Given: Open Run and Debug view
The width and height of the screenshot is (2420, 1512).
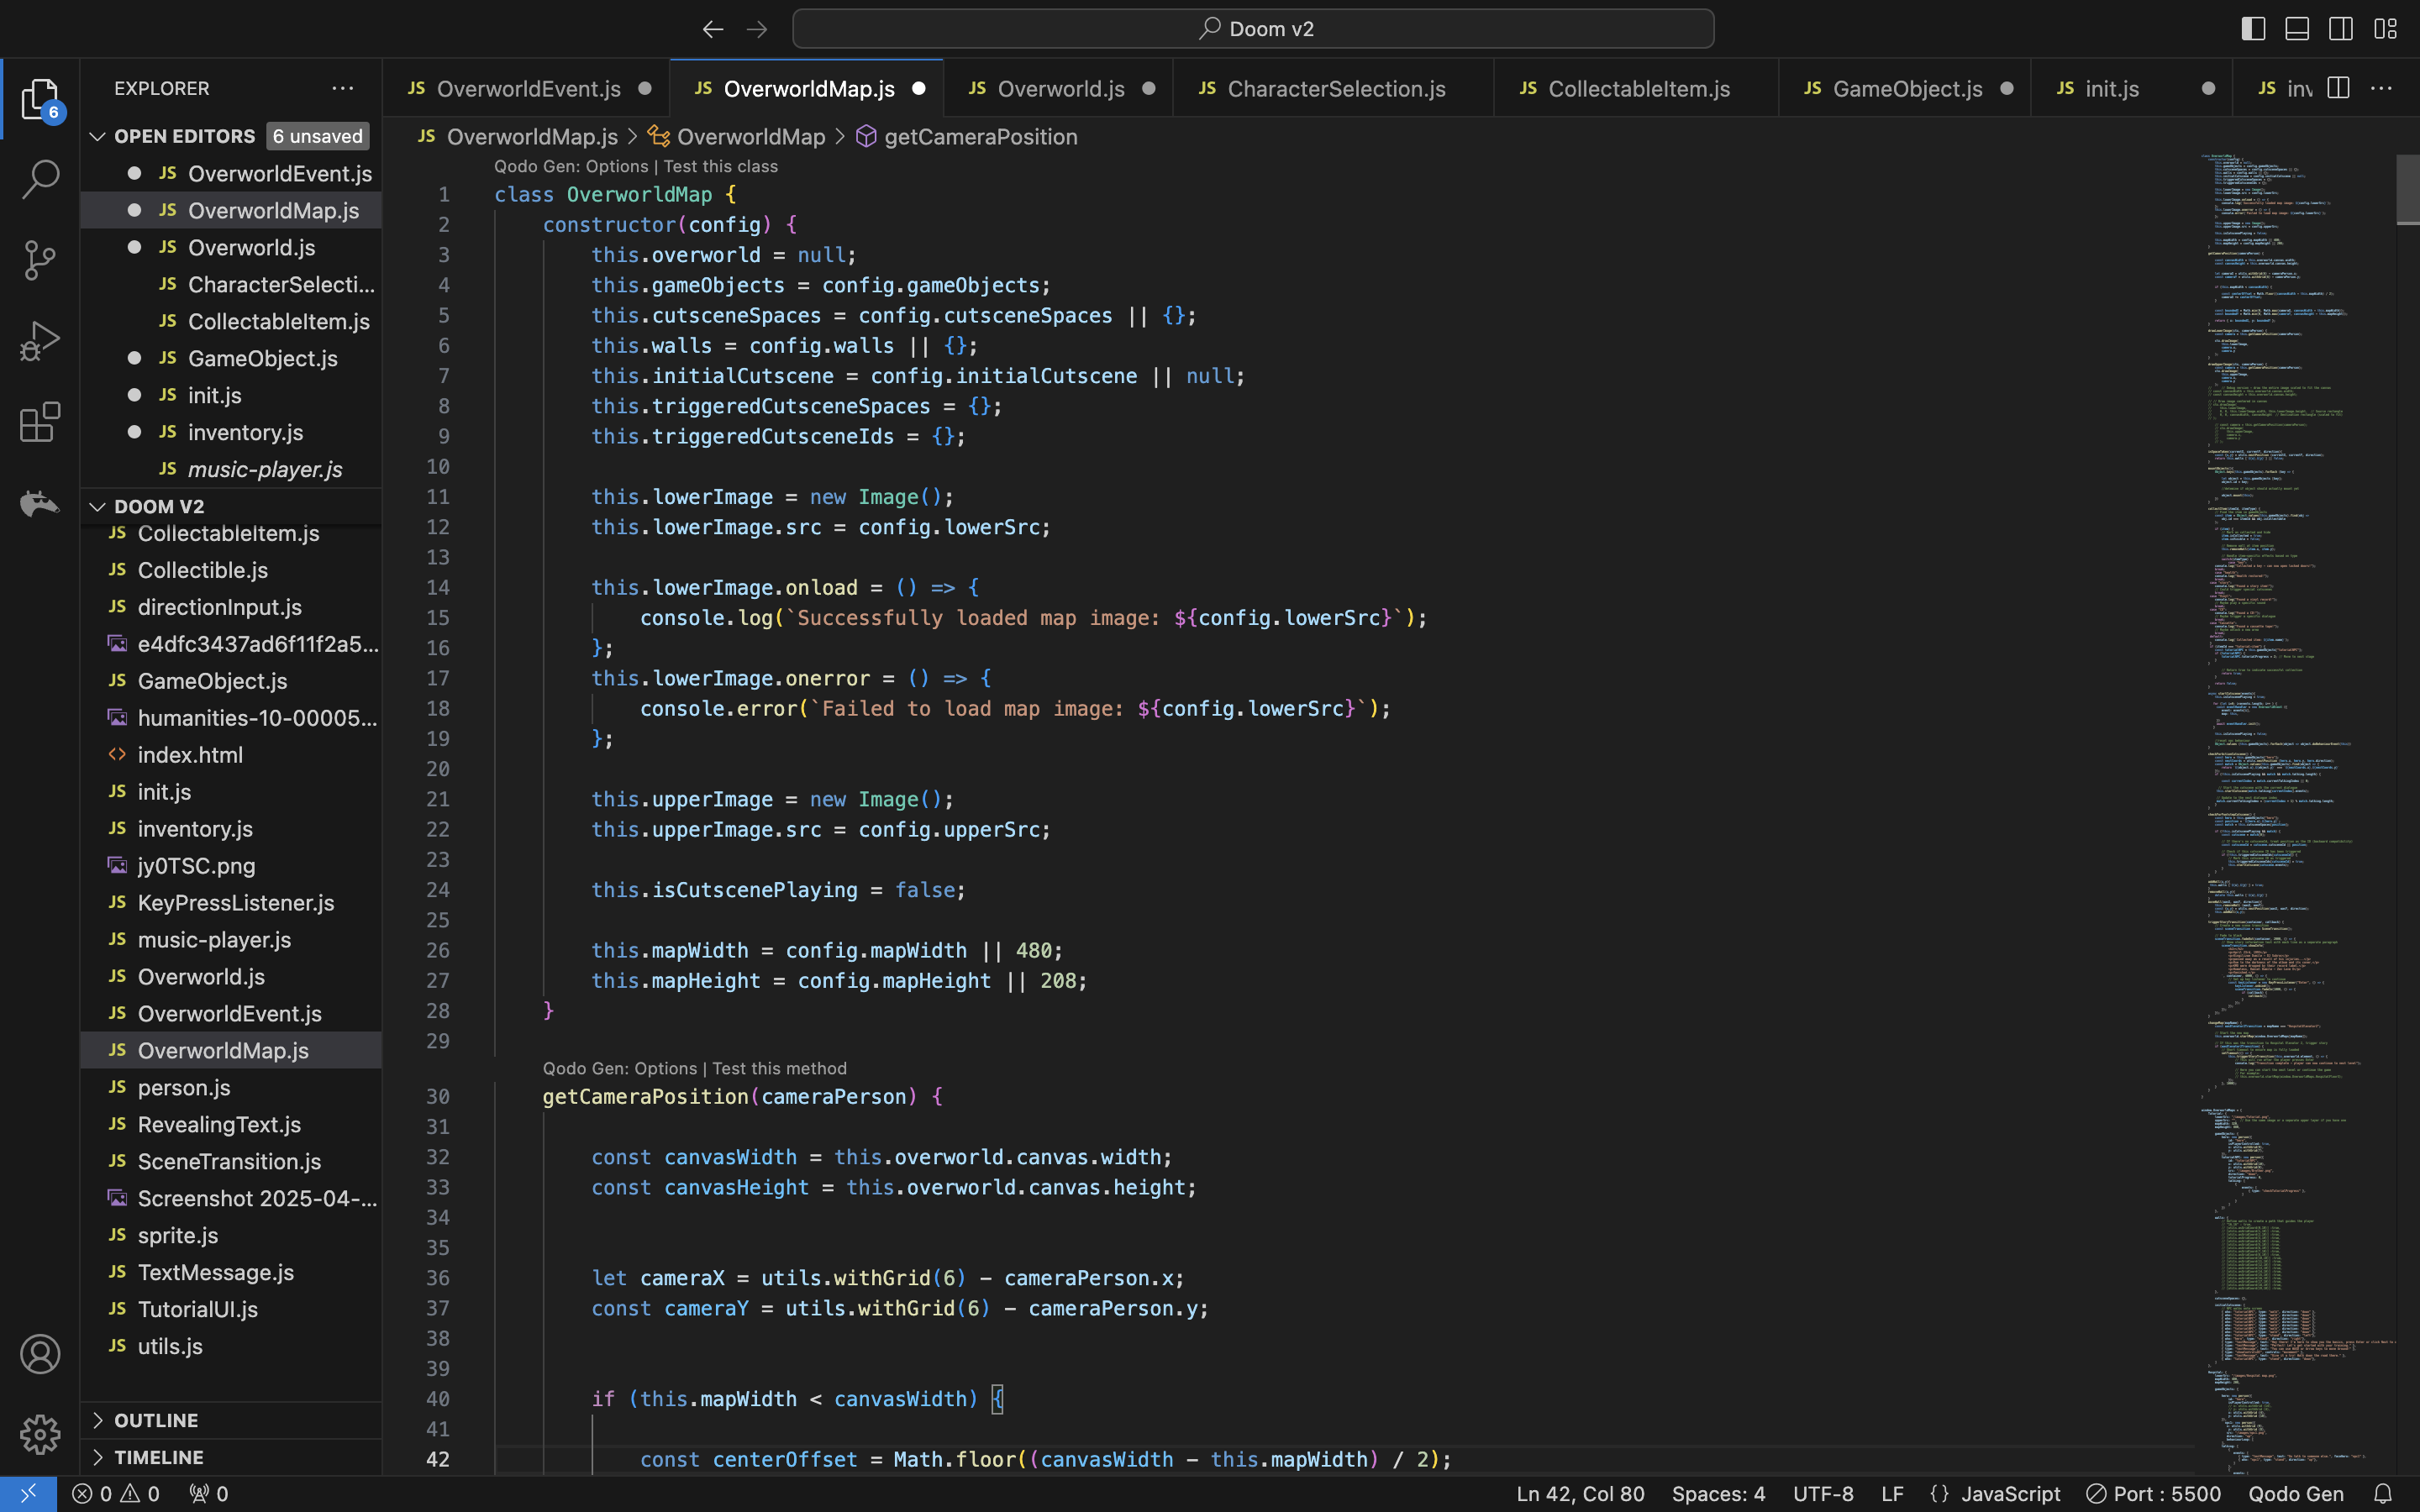Looking at the screenshot, I should click(x=40, y=341).
